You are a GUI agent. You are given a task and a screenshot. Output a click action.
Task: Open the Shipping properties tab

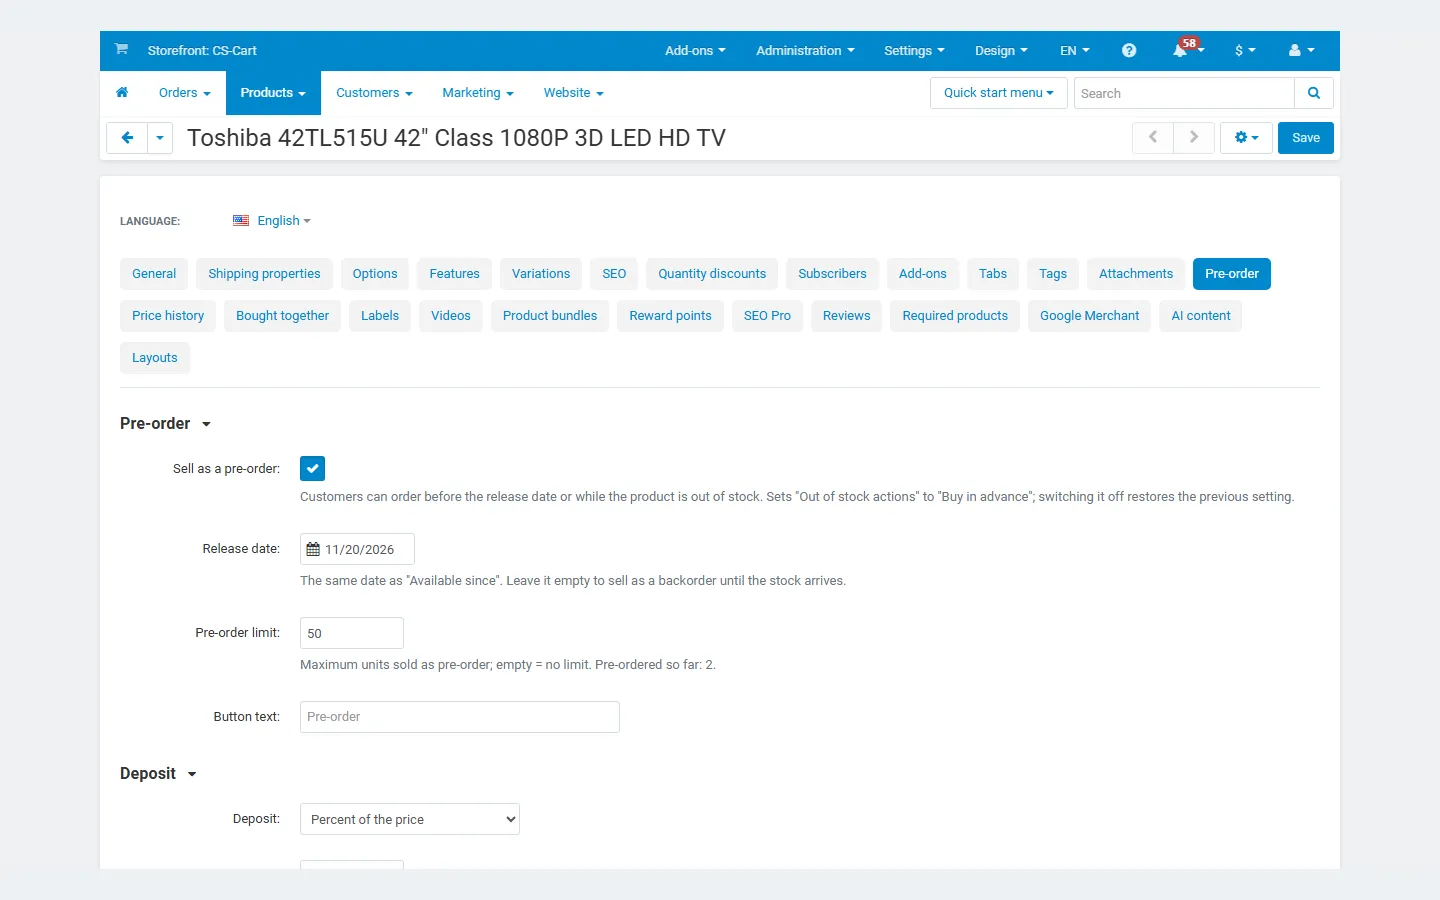264,274
